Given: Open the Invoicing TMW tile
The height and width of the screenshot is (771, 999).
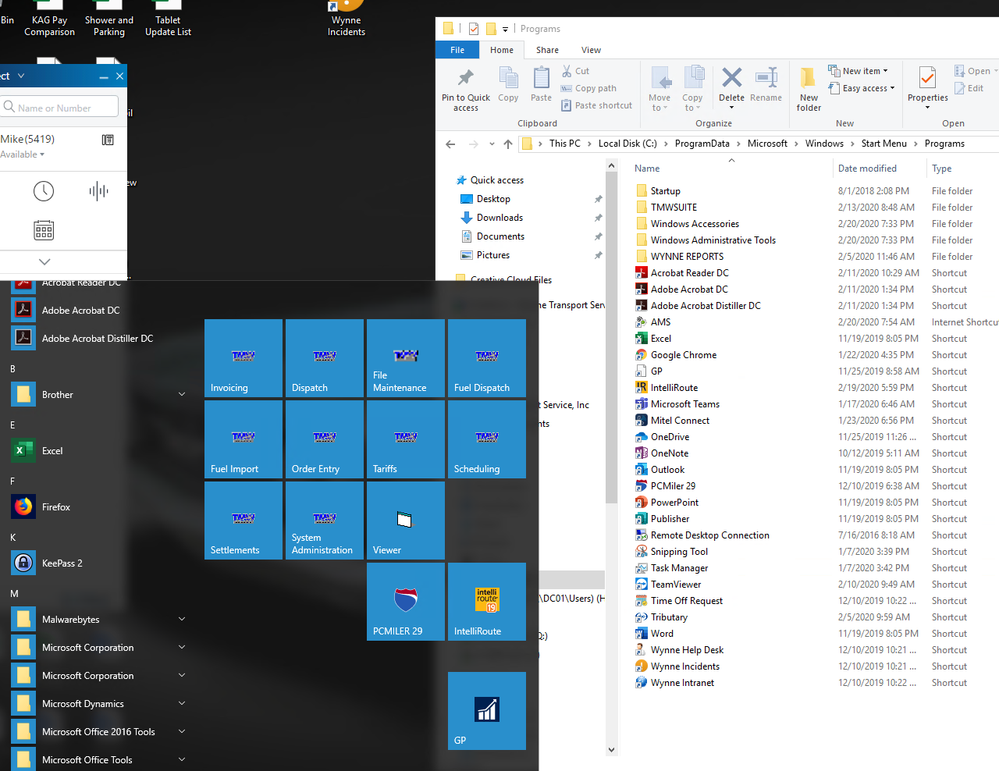Looking at the screenshot, I should (243, 358).
